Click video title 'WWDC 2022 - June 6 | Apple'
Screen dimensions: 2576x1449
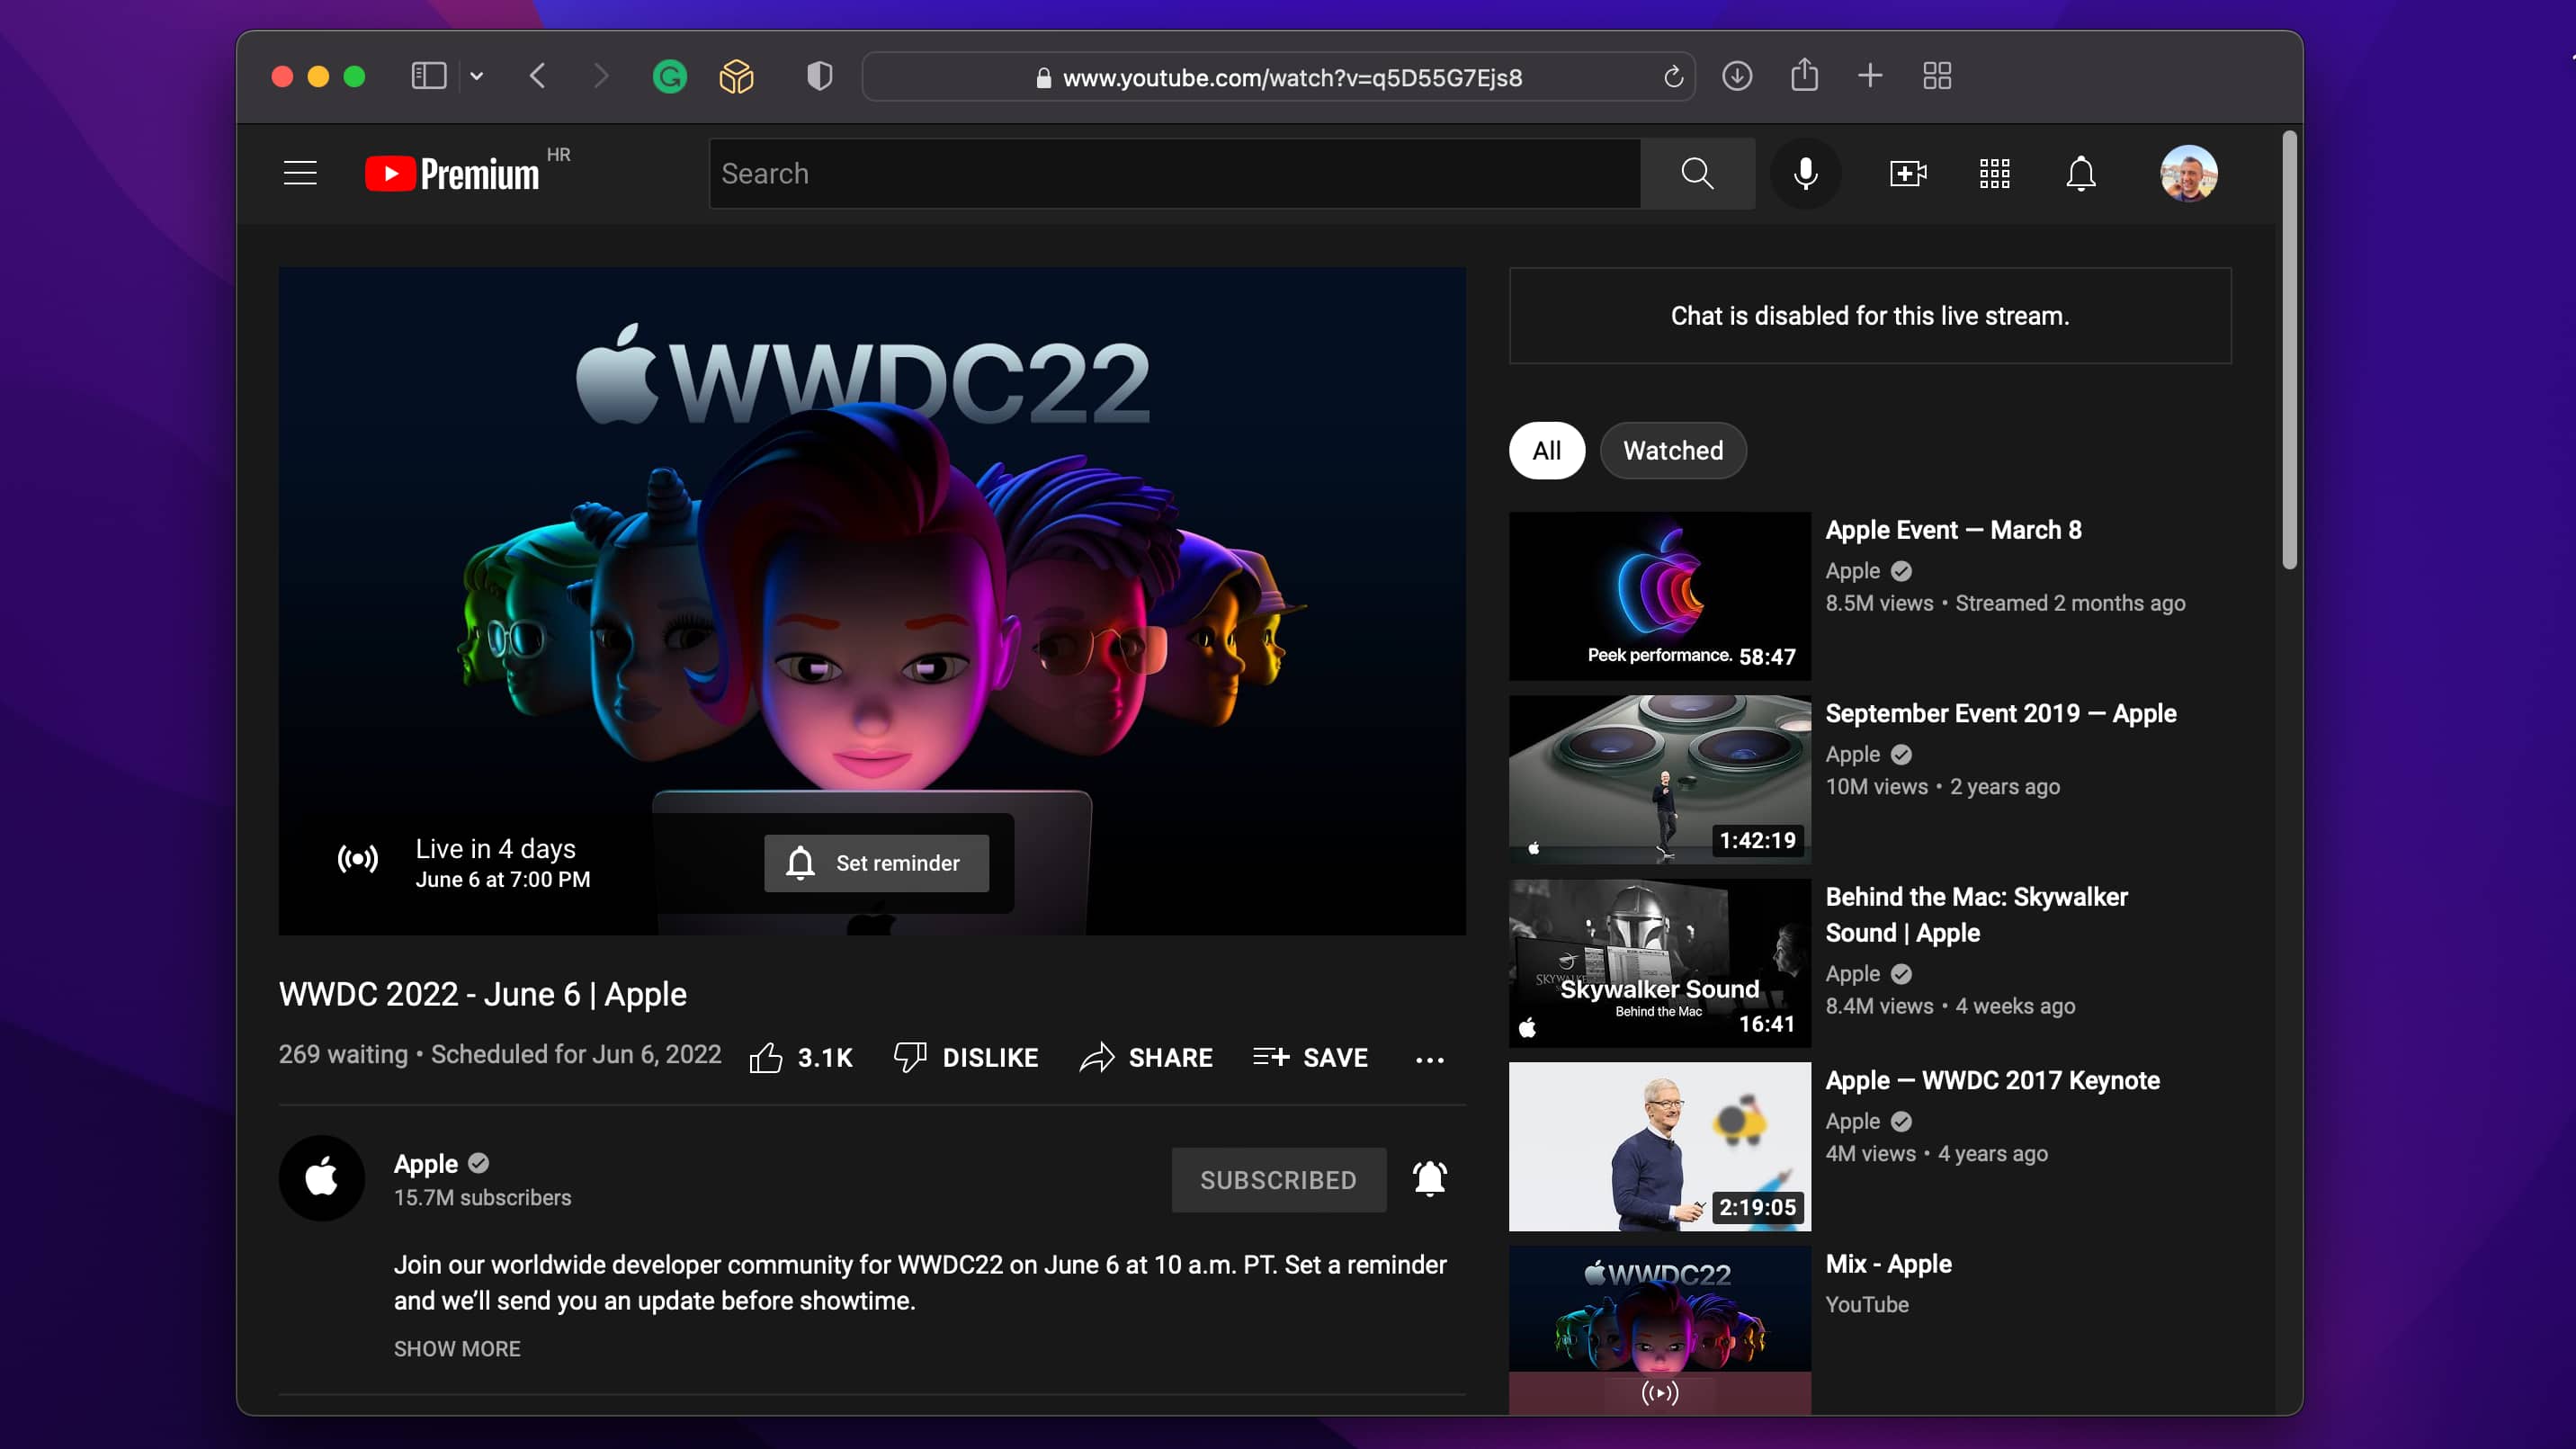[x=482, y=994]
